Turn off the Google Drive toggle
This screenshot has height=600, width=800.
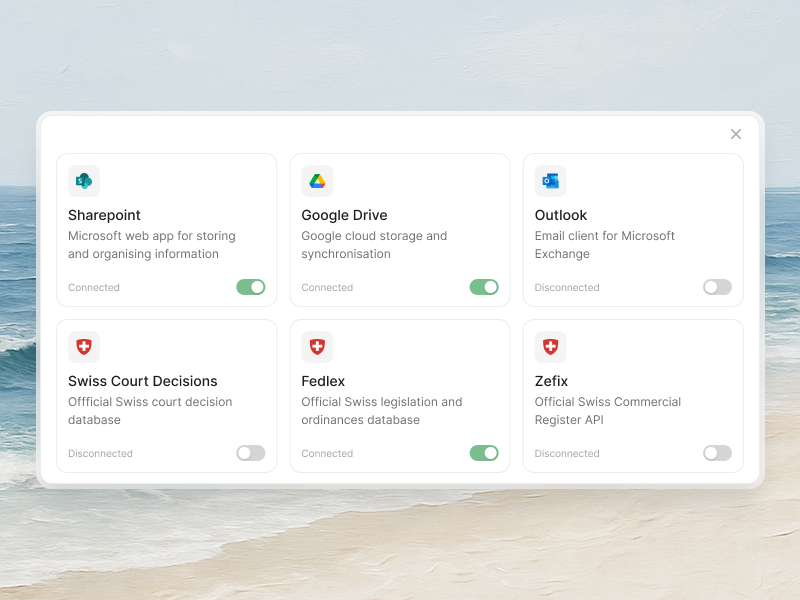(484, 287)
